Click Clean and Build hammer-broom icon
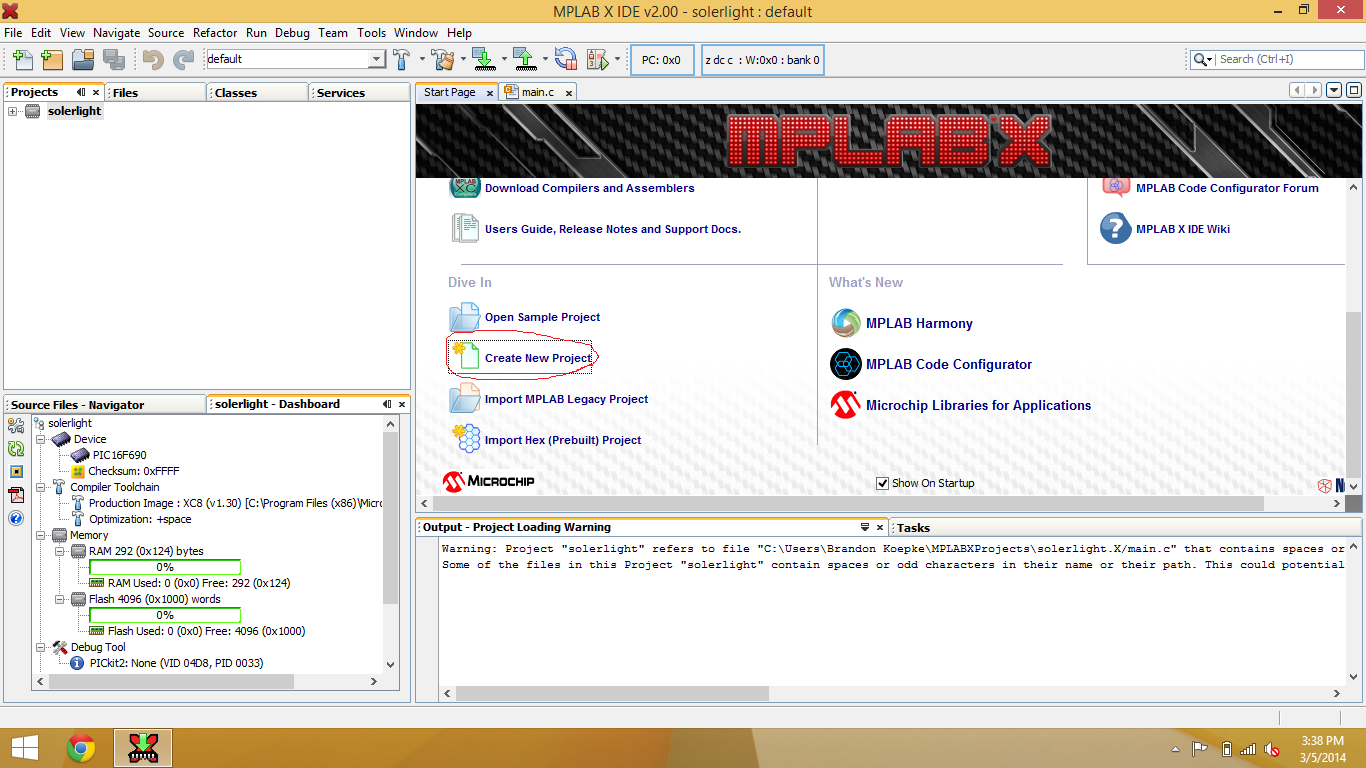The image size is (1366, 768). 442,59
